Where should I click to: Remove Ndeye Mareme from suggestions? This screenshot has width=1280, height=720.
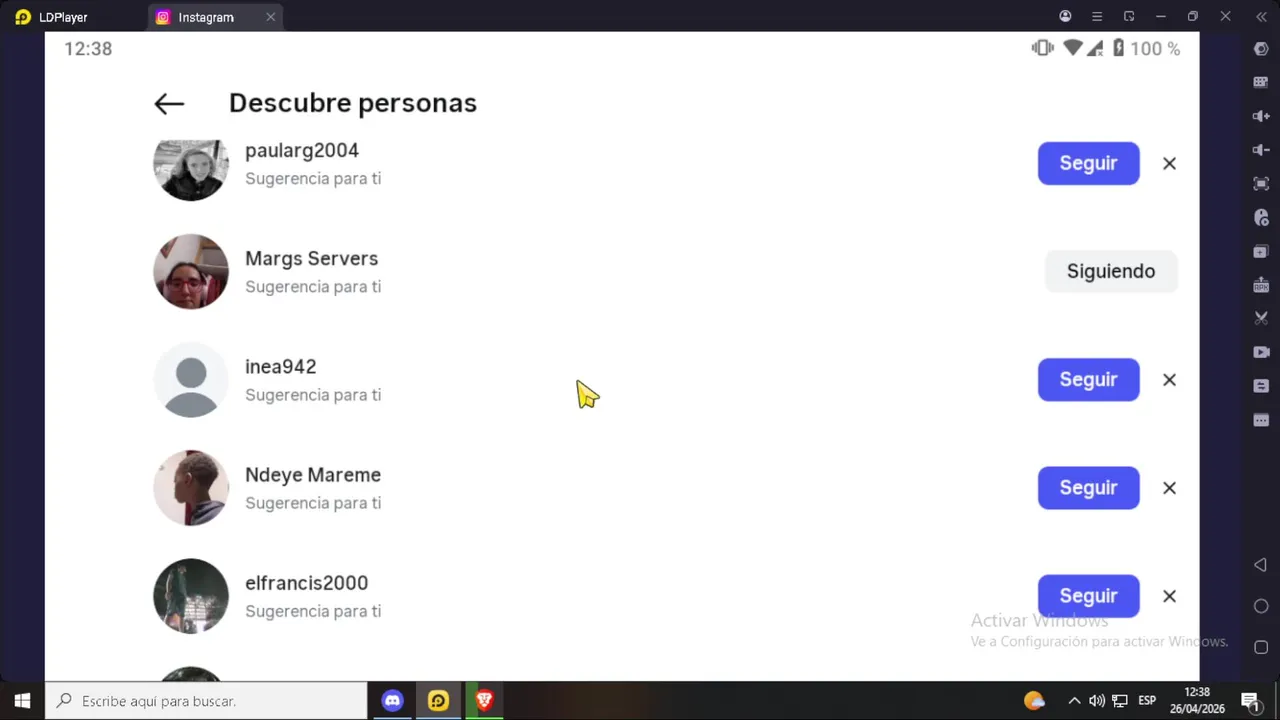1169,488
